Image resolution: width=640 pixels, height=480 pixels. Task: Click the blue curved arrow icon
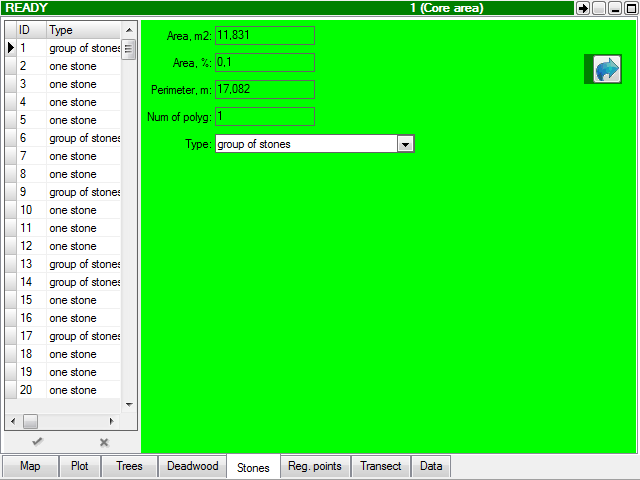[x=607, y=69]
